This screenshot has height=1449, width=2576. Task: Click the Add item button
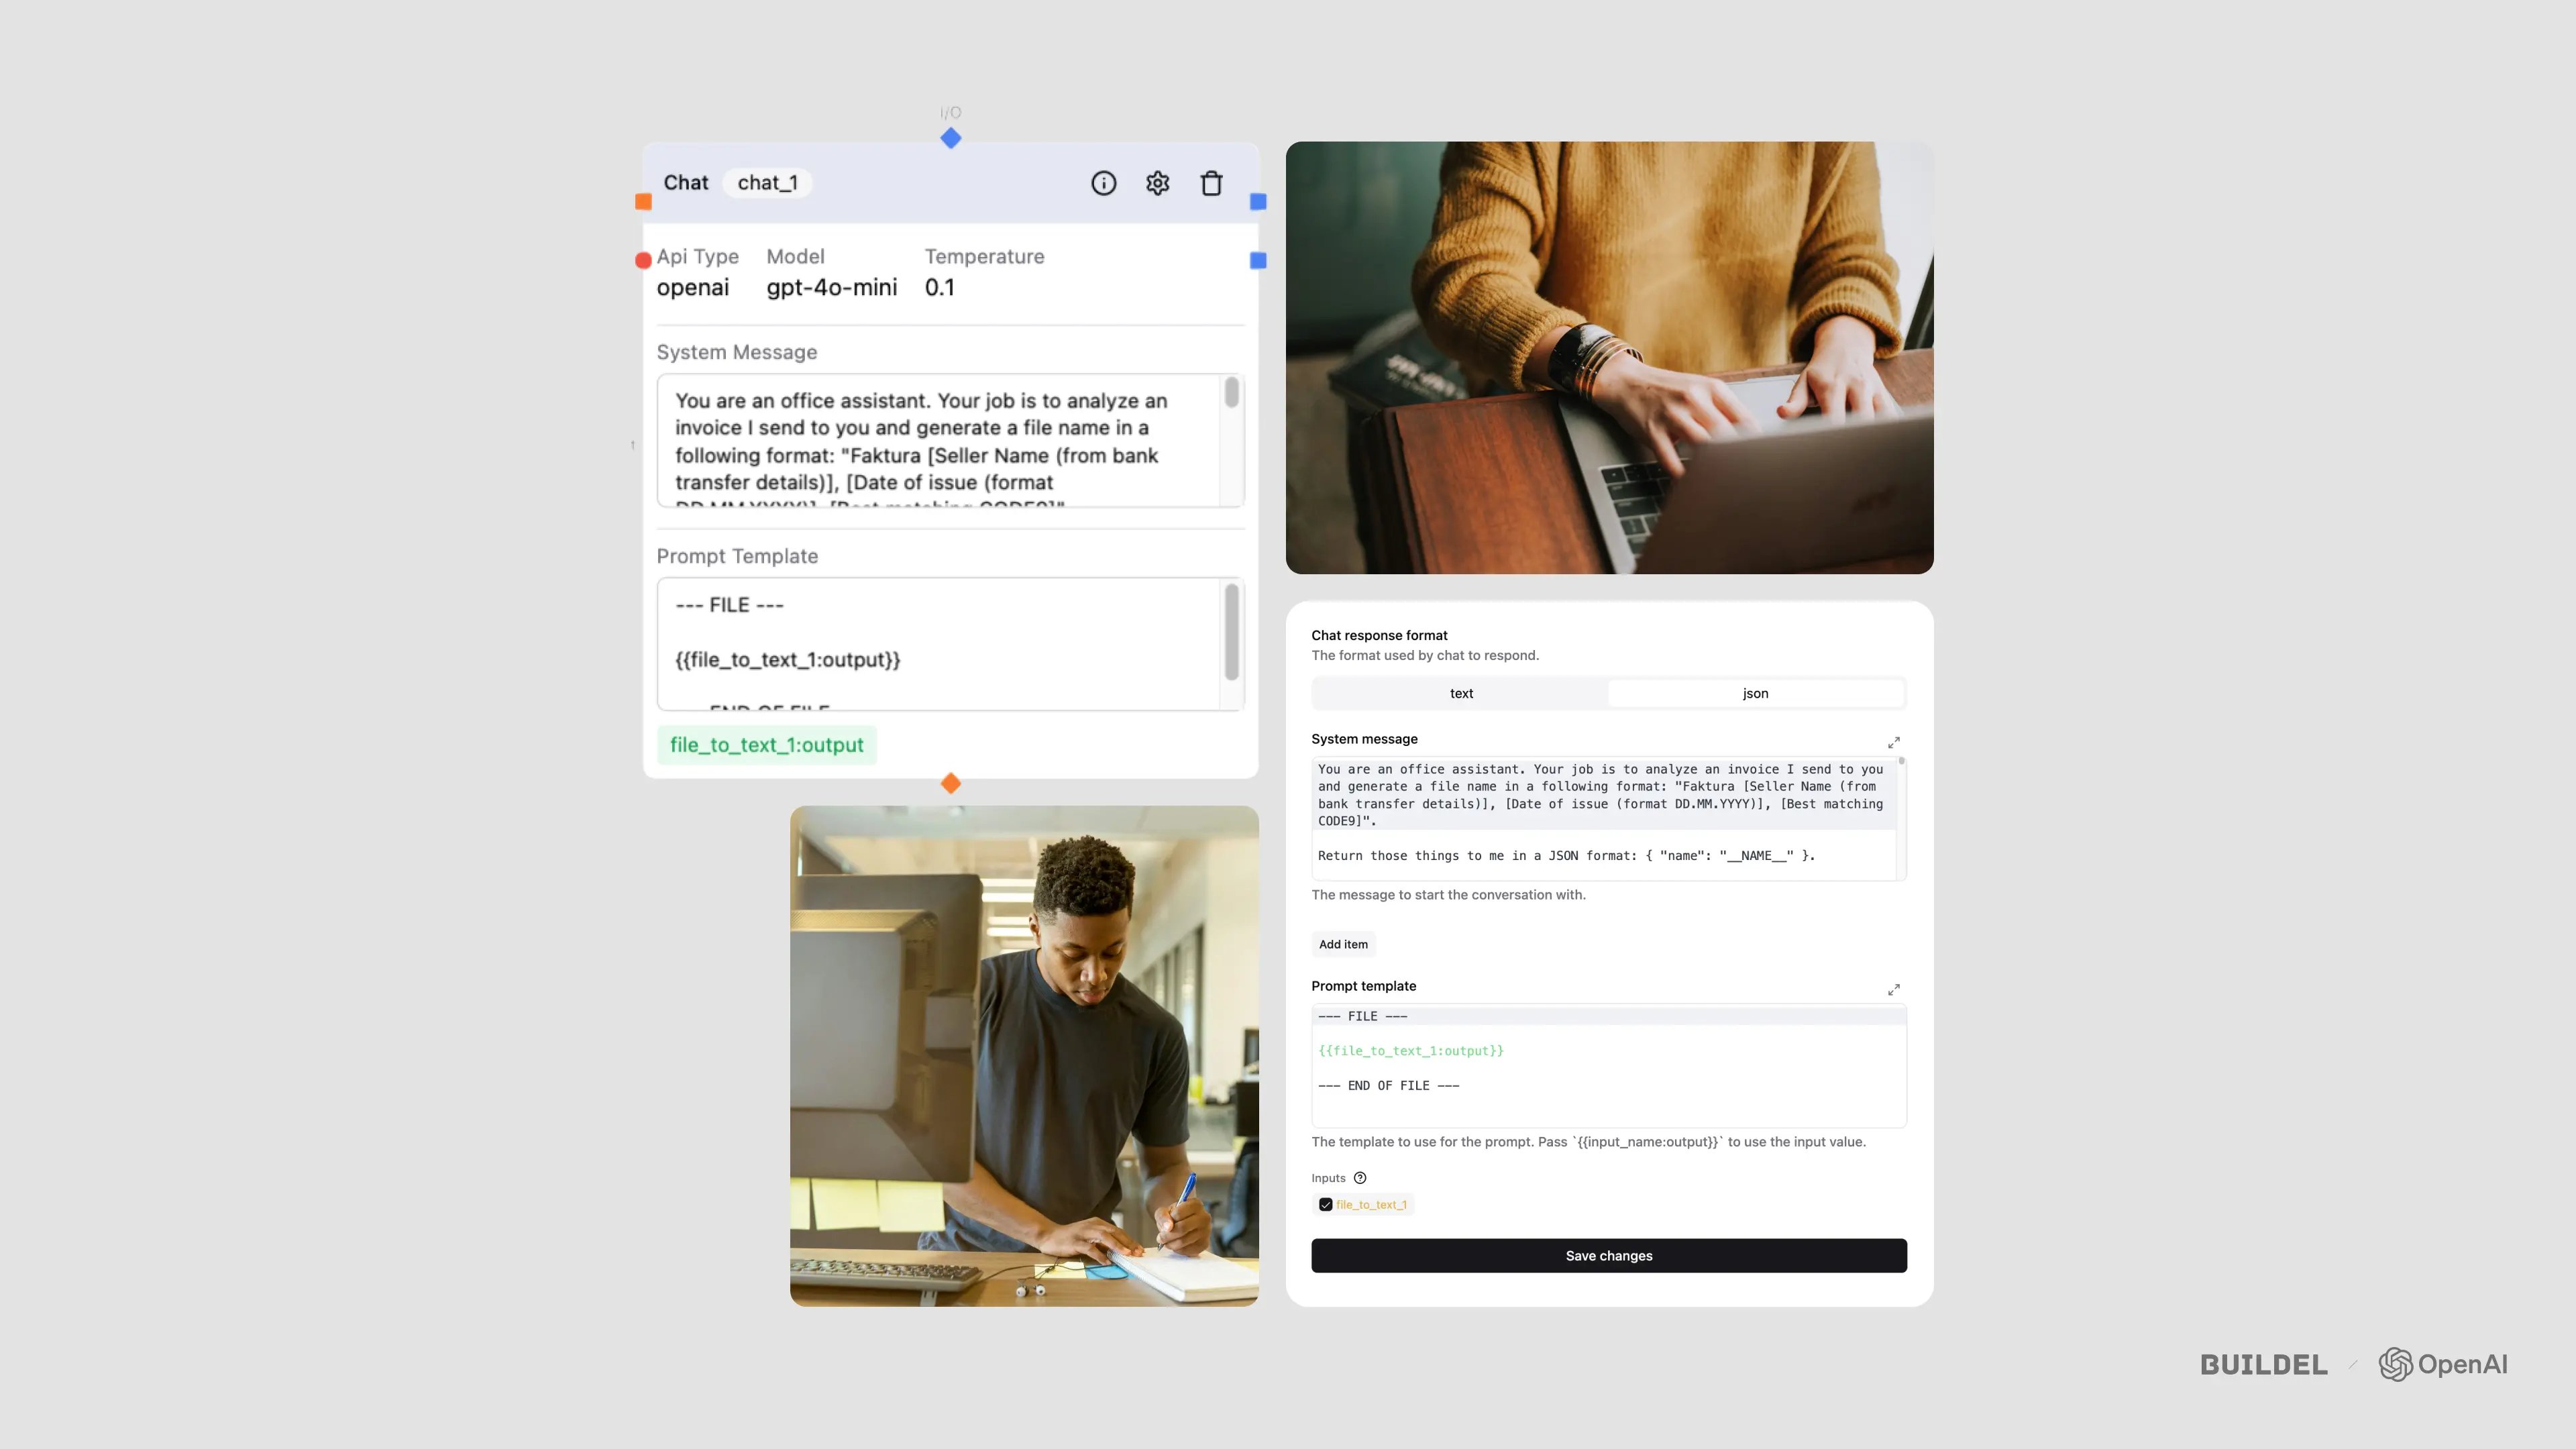pos(1343,943)
